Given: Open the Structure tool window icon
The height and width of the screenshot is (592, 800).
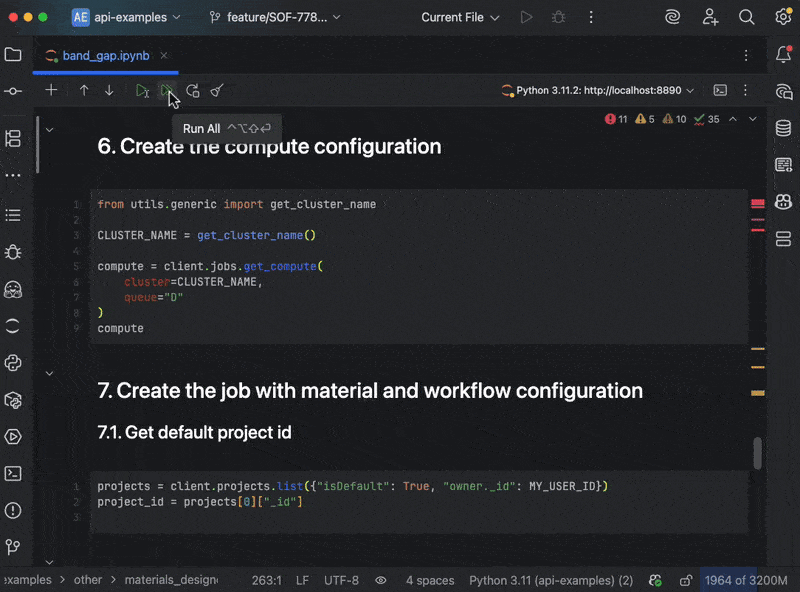Looking at the screenshot, I should [13, 138].
